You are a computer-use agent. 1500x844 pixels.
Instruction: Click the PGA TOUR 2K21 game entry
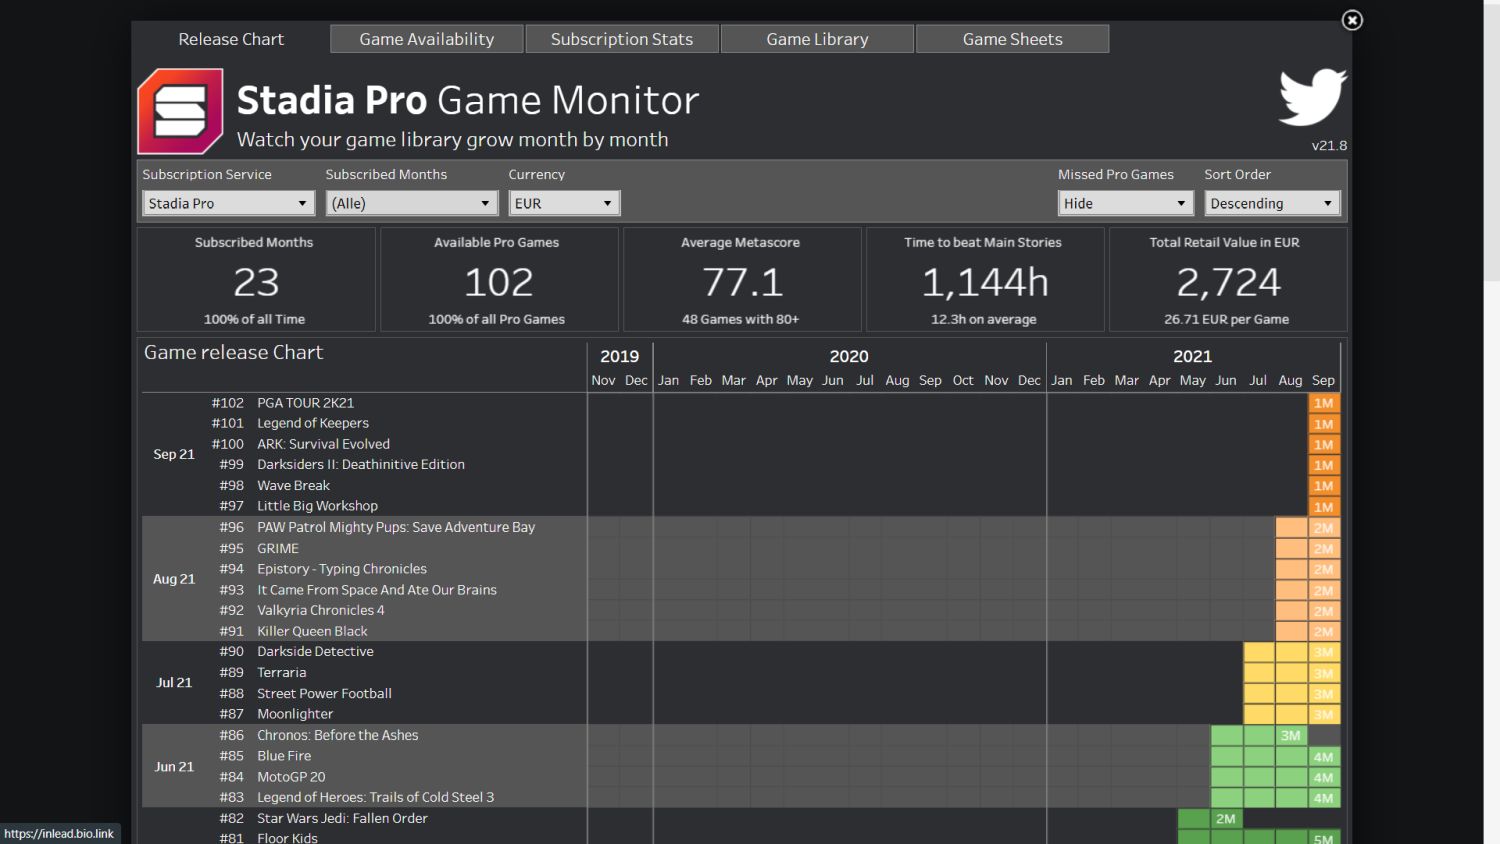(305, 403)
